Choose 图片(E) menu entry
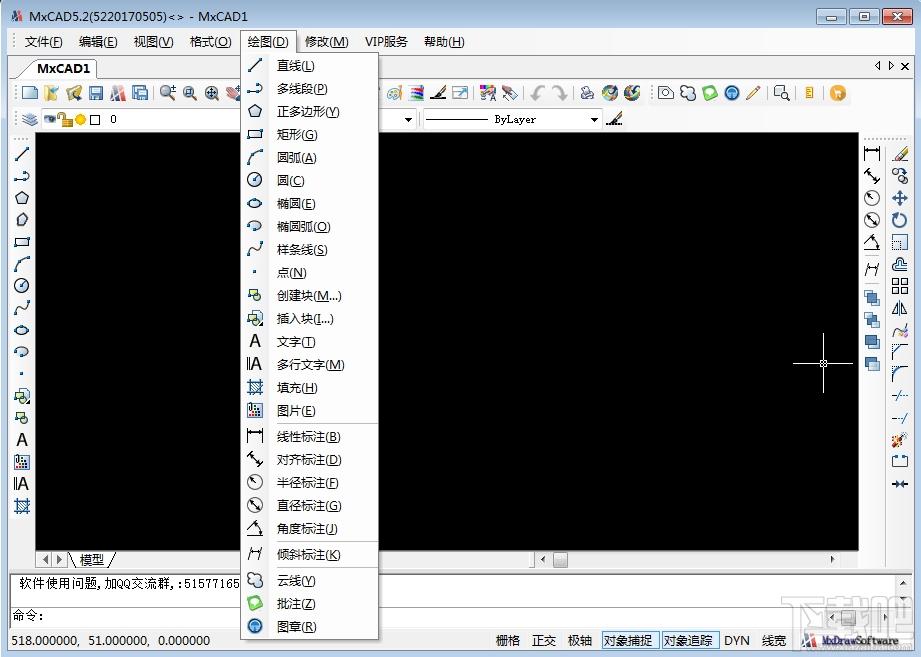921x657 pixels. pos(310,411)
